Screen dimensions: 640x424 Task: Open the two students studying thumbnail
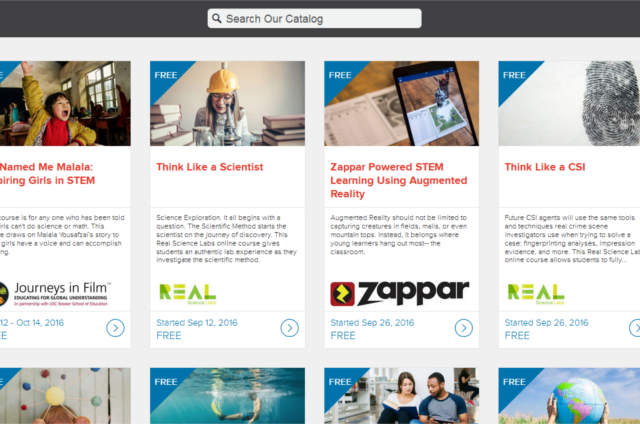[402, 396]
